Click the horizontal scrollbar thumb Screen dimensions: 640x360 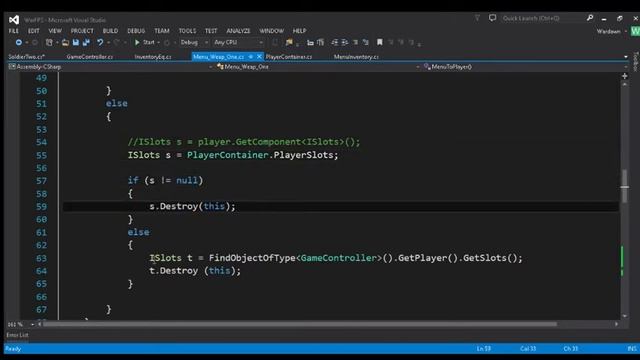pyautogui.click(x=300, y=324)
